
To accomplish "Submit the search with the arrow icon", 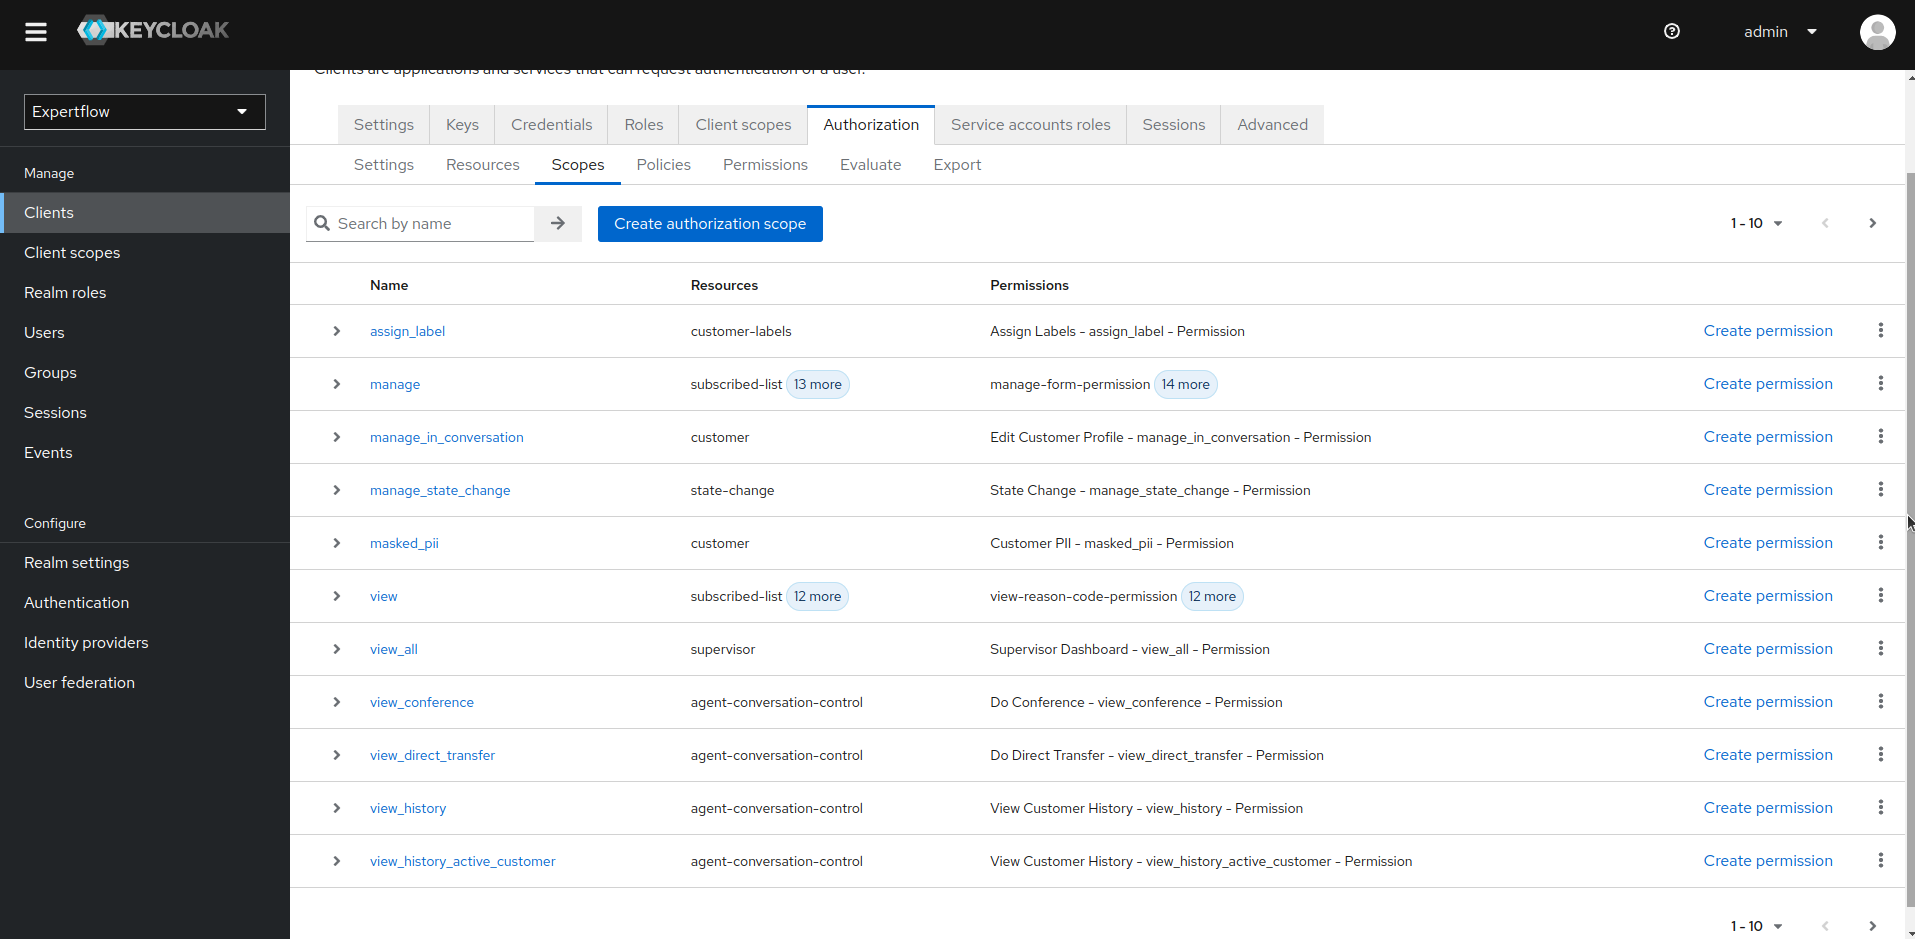I will pyautogui.click(x=557, y=223).
